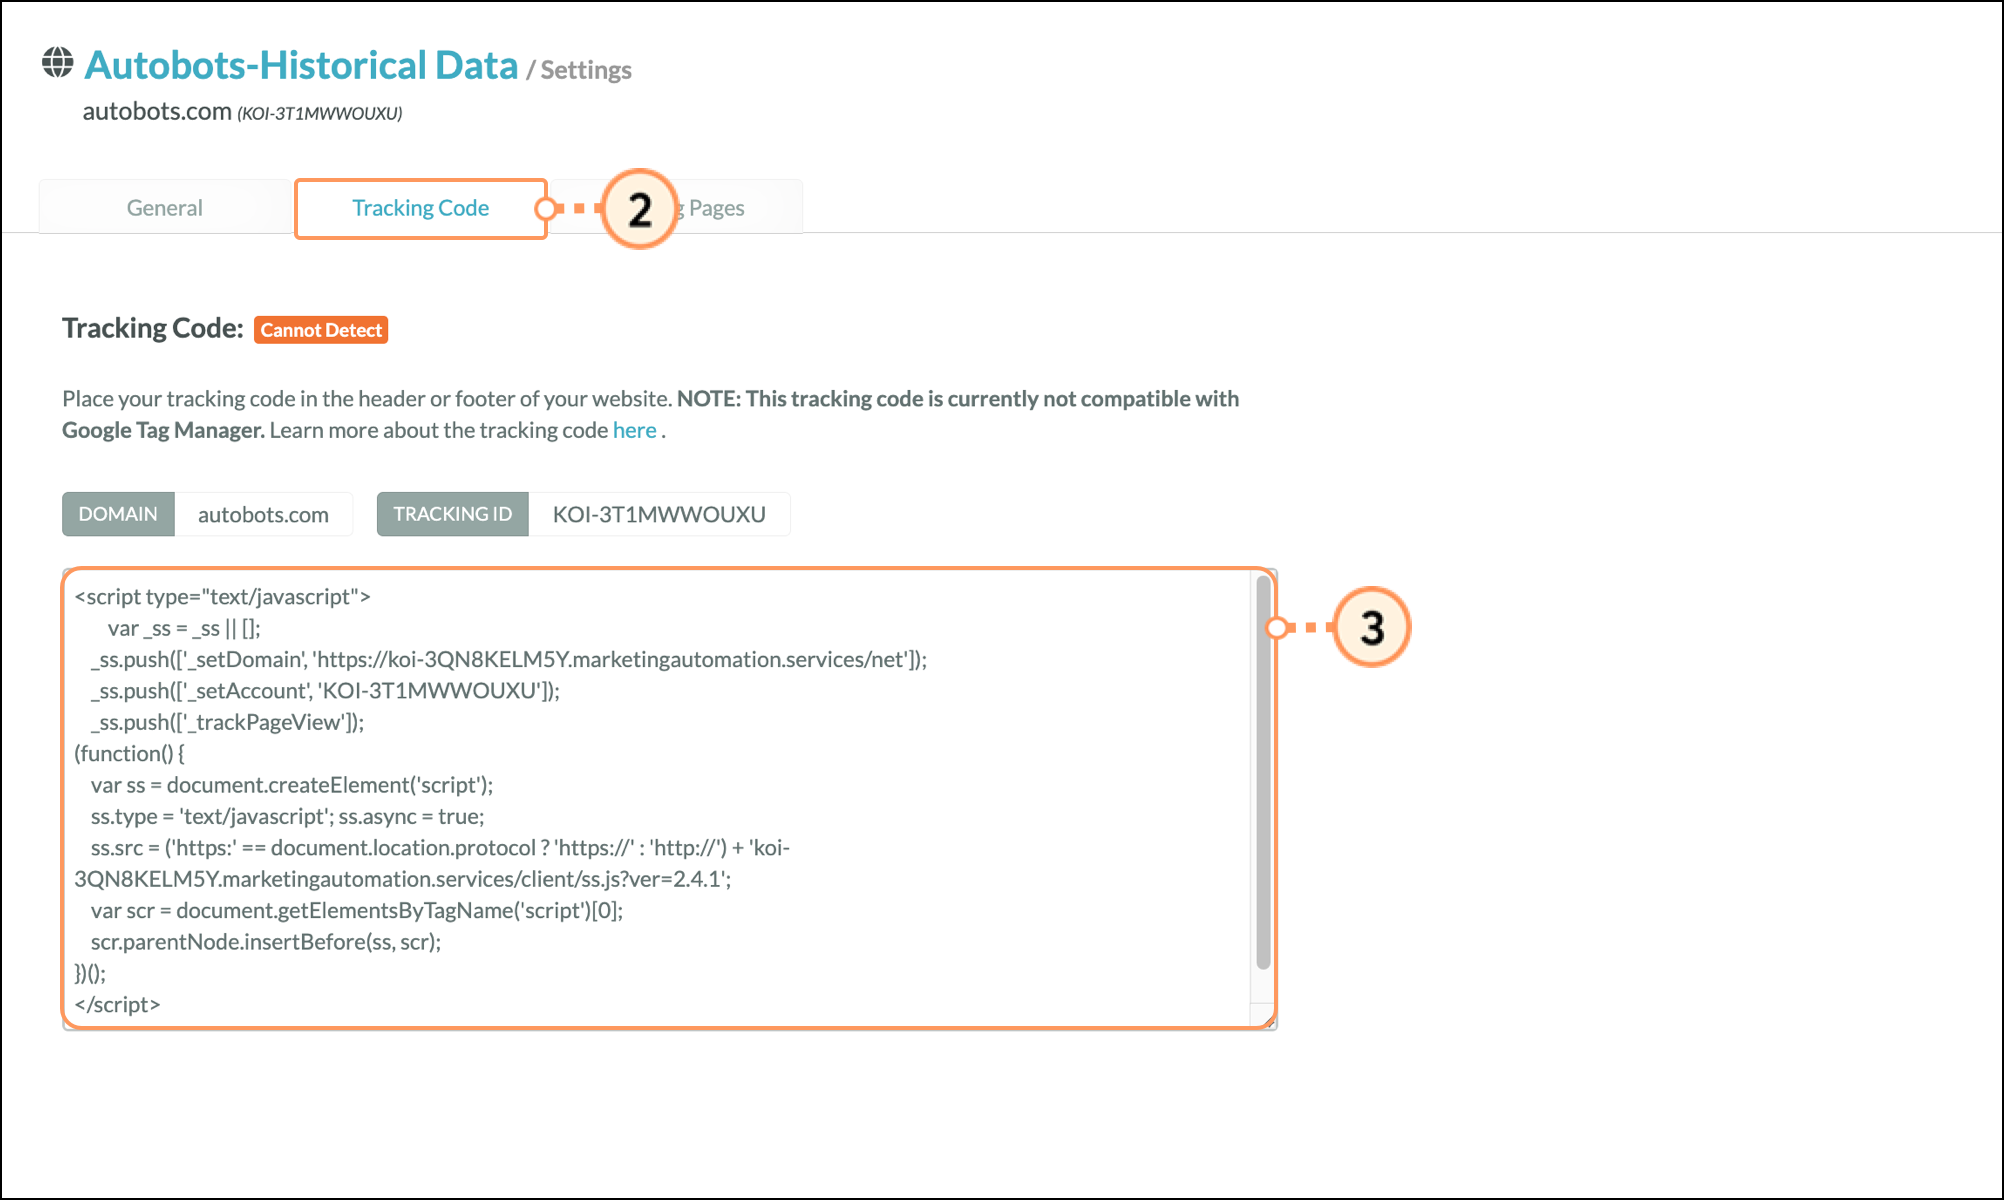Open the Autobots-Historical Data title link
Image resolution: width=2004 pixels, height=1200 pixels.
tap(301, 65)
